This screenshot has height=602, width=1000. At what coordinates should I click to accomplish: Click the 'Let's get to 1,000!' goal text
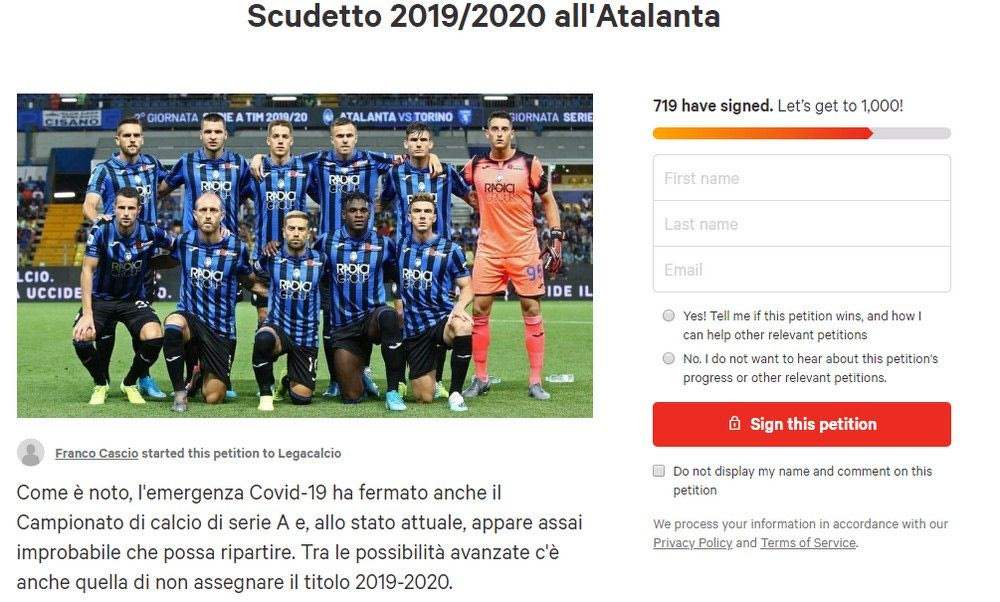841,106
